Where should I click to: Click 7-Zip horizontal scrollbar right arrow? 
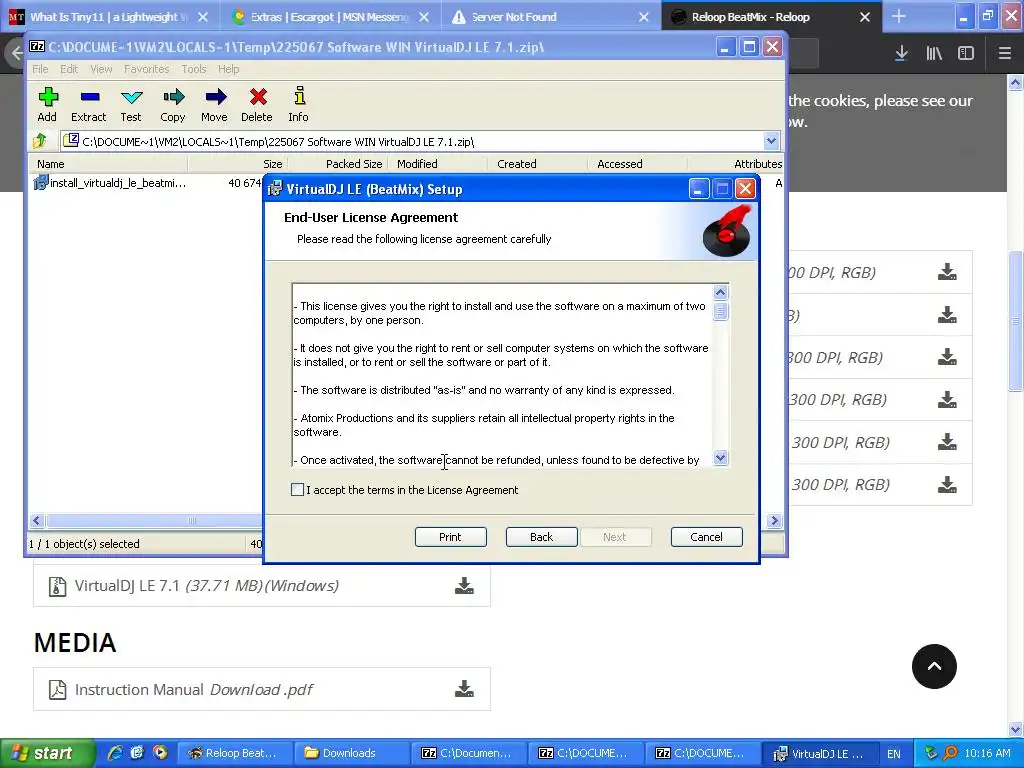tap(775, 520)
